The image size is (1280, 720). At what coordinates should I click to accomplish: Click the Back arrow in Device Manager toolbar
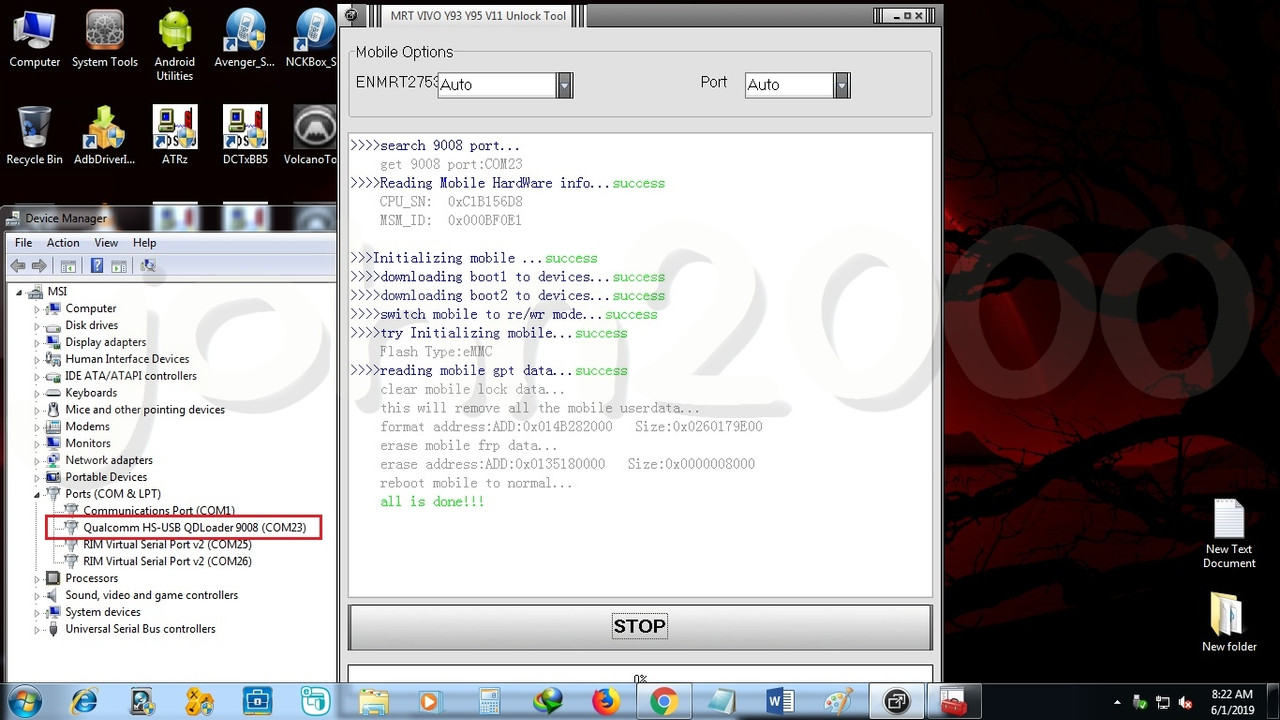(18, 266)
